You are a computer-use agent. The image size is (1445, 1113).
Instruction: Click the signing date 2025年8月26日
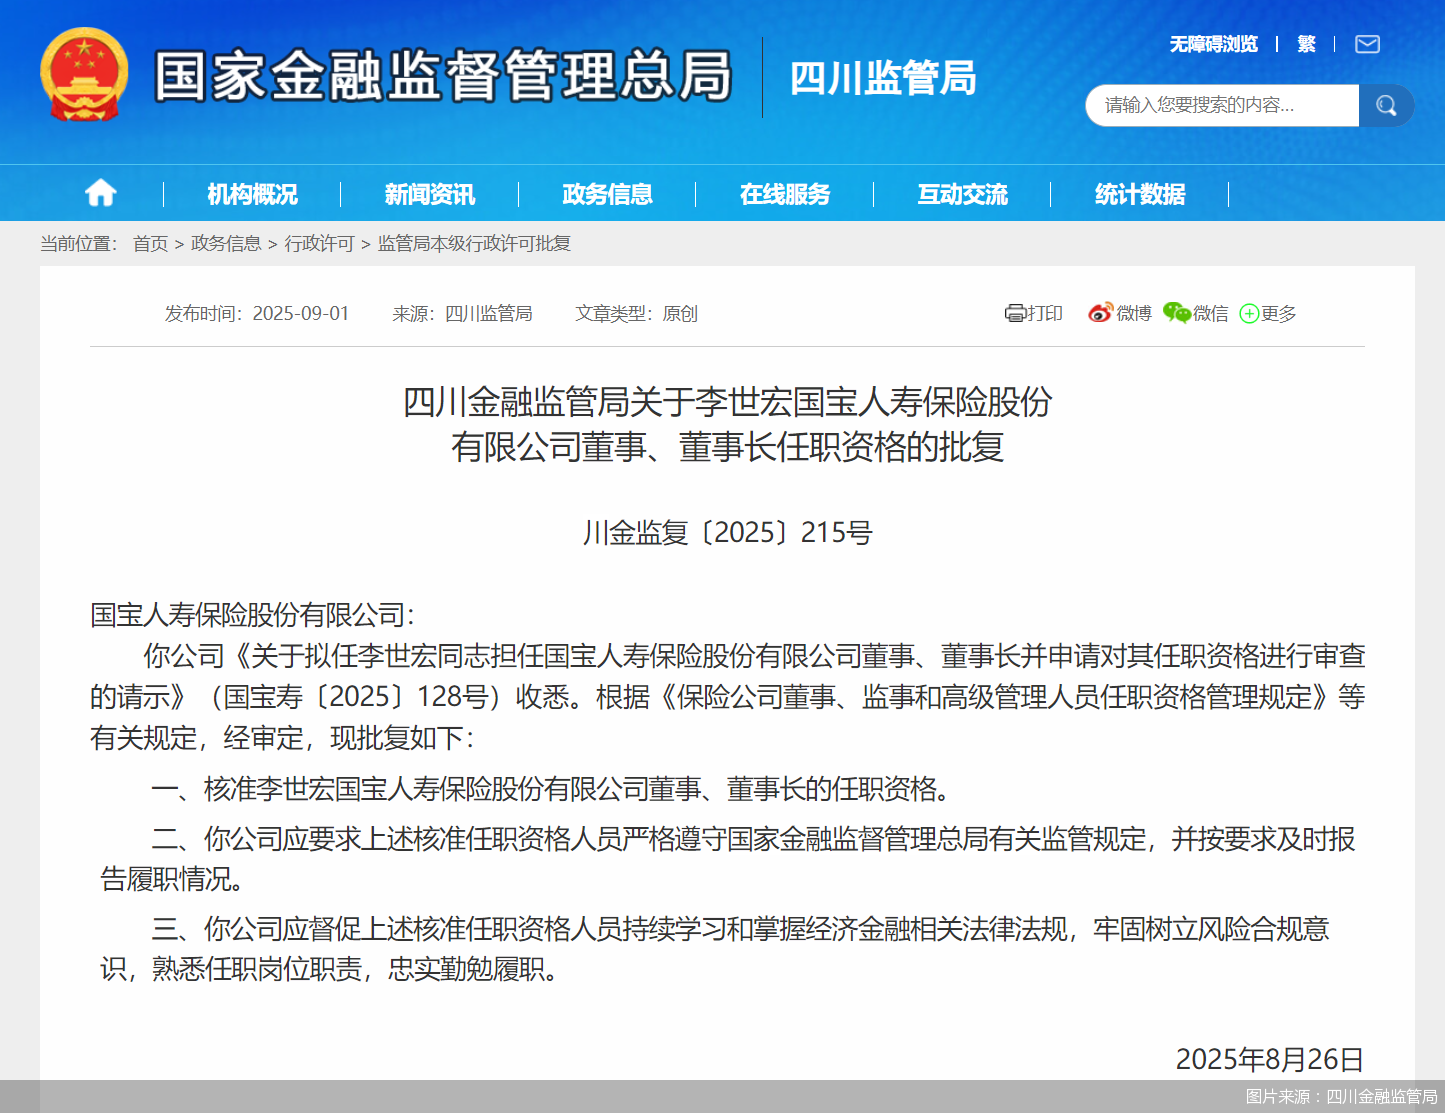(x=1270, y=1059)
